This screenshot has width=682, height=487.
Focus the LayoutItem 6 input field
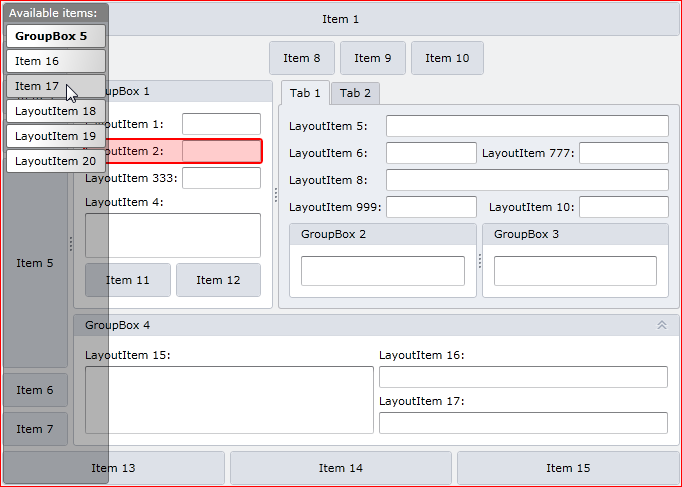(x=431, y=153)
